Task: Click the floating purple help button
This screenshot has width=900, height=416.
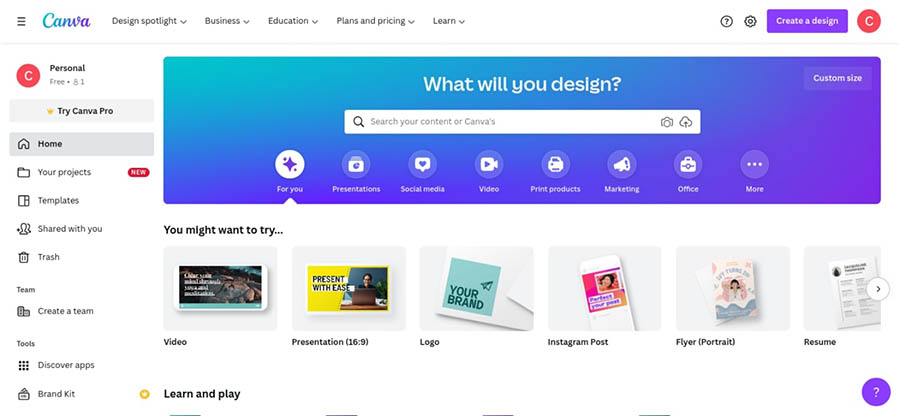Action: click(876, 392)
